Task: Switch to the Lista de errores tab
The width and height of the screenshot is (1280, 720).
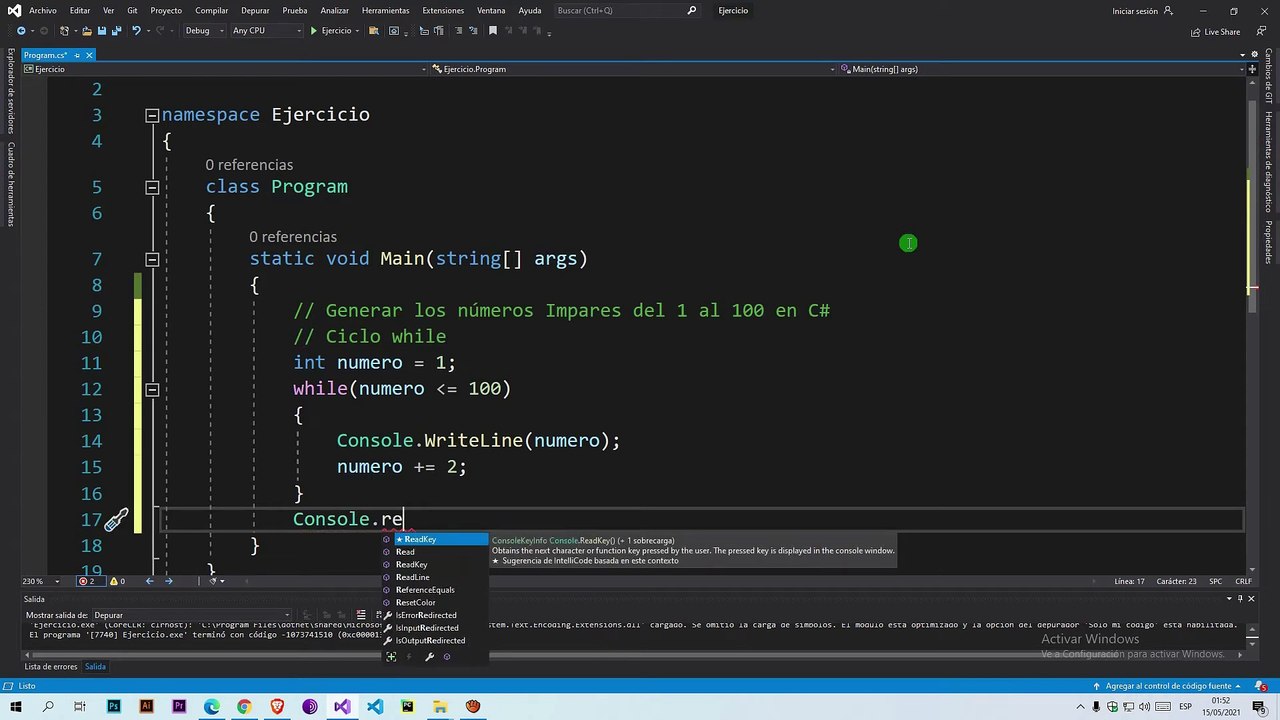Action: [50, 667]
